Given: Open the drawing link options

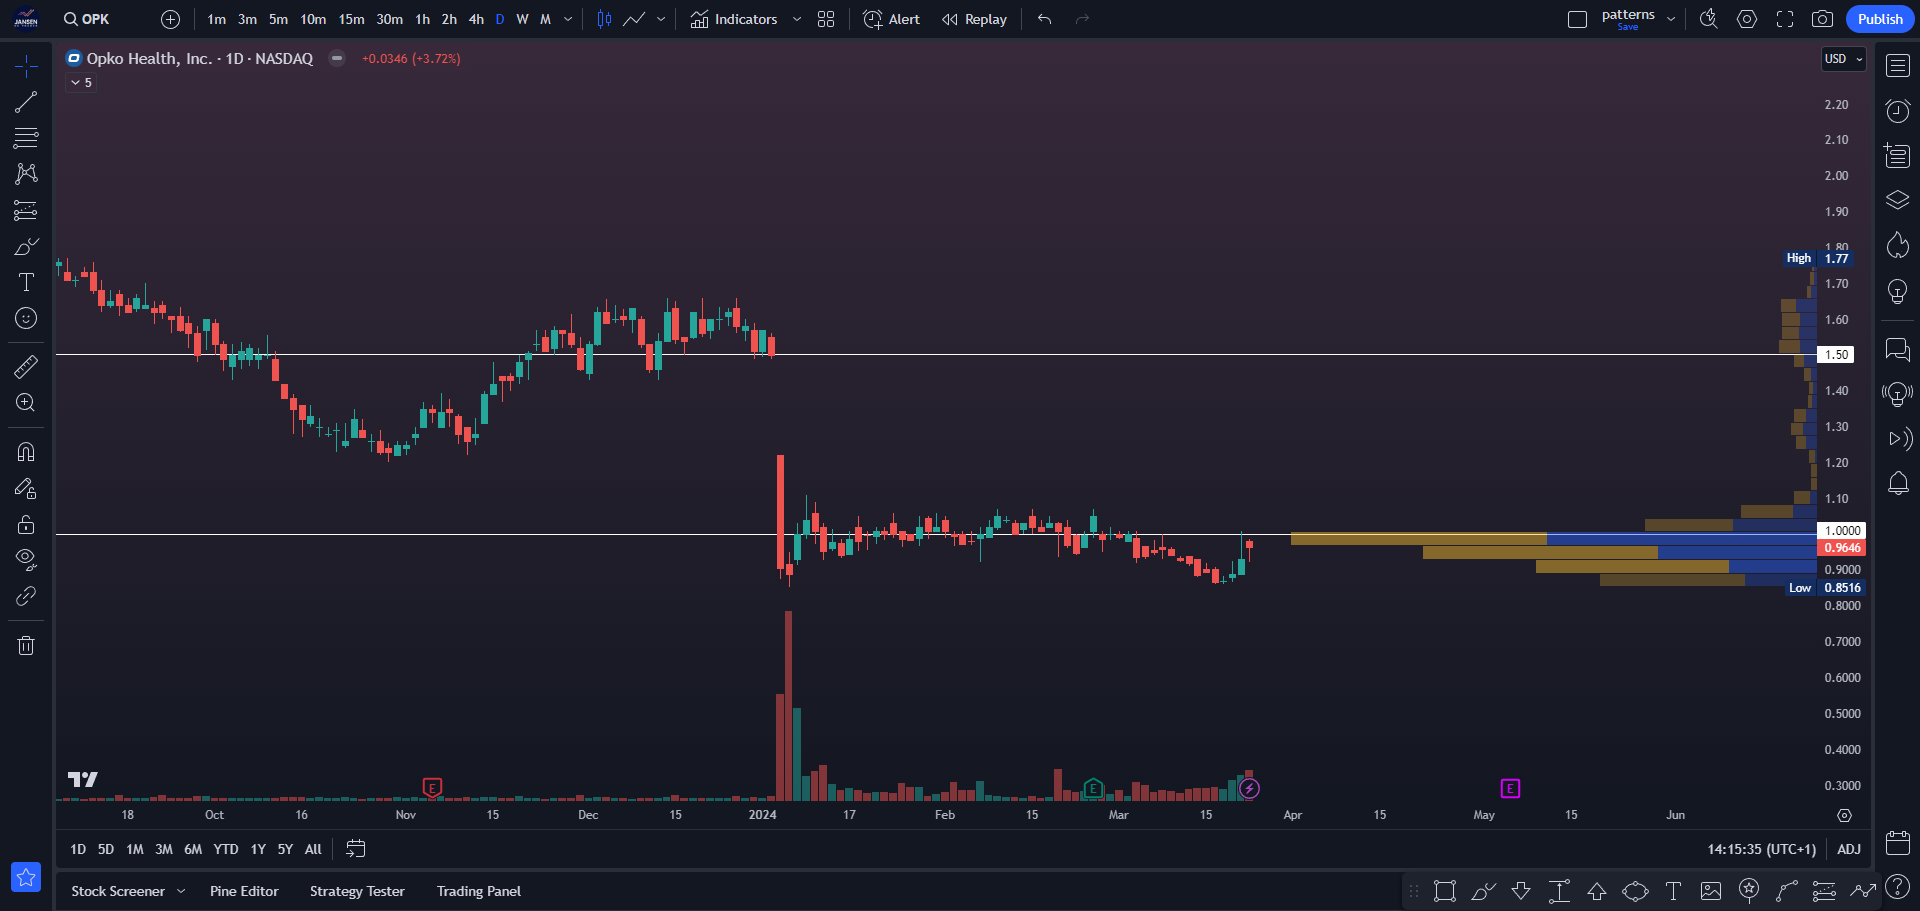Looking at the screenshot, I should coord(26,596).
